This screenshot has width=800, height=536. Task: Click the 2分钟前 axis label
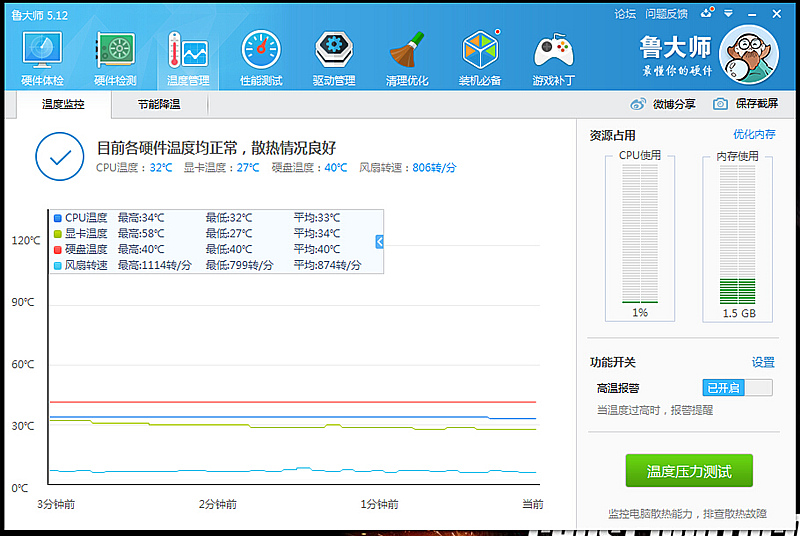(217, 504)
